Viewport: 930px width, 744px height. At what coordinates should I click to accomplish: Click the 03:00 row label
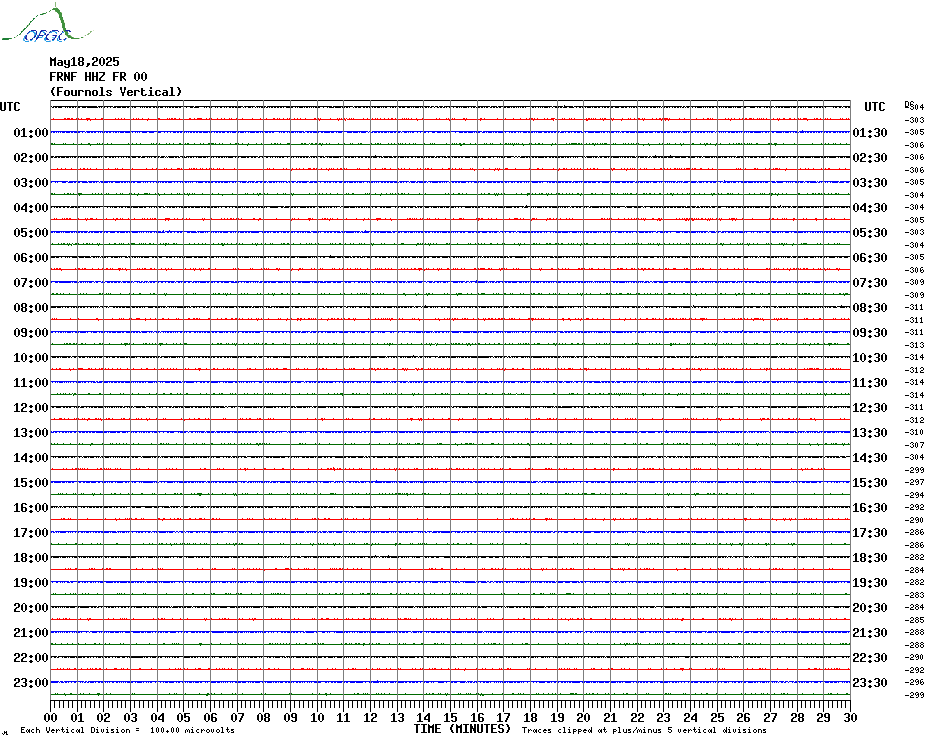[x=31, y=183]
